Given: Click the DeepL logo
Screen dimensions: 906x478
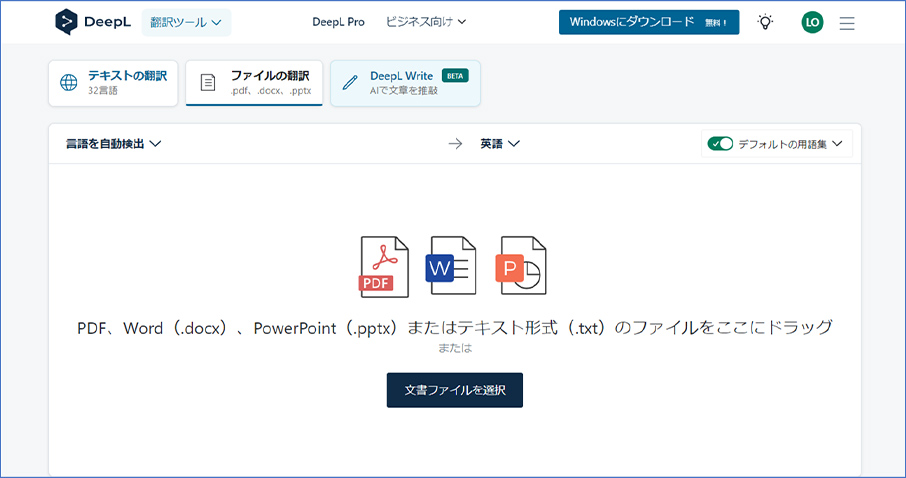Looking at the screenshot, I should (x=93, y=23).
